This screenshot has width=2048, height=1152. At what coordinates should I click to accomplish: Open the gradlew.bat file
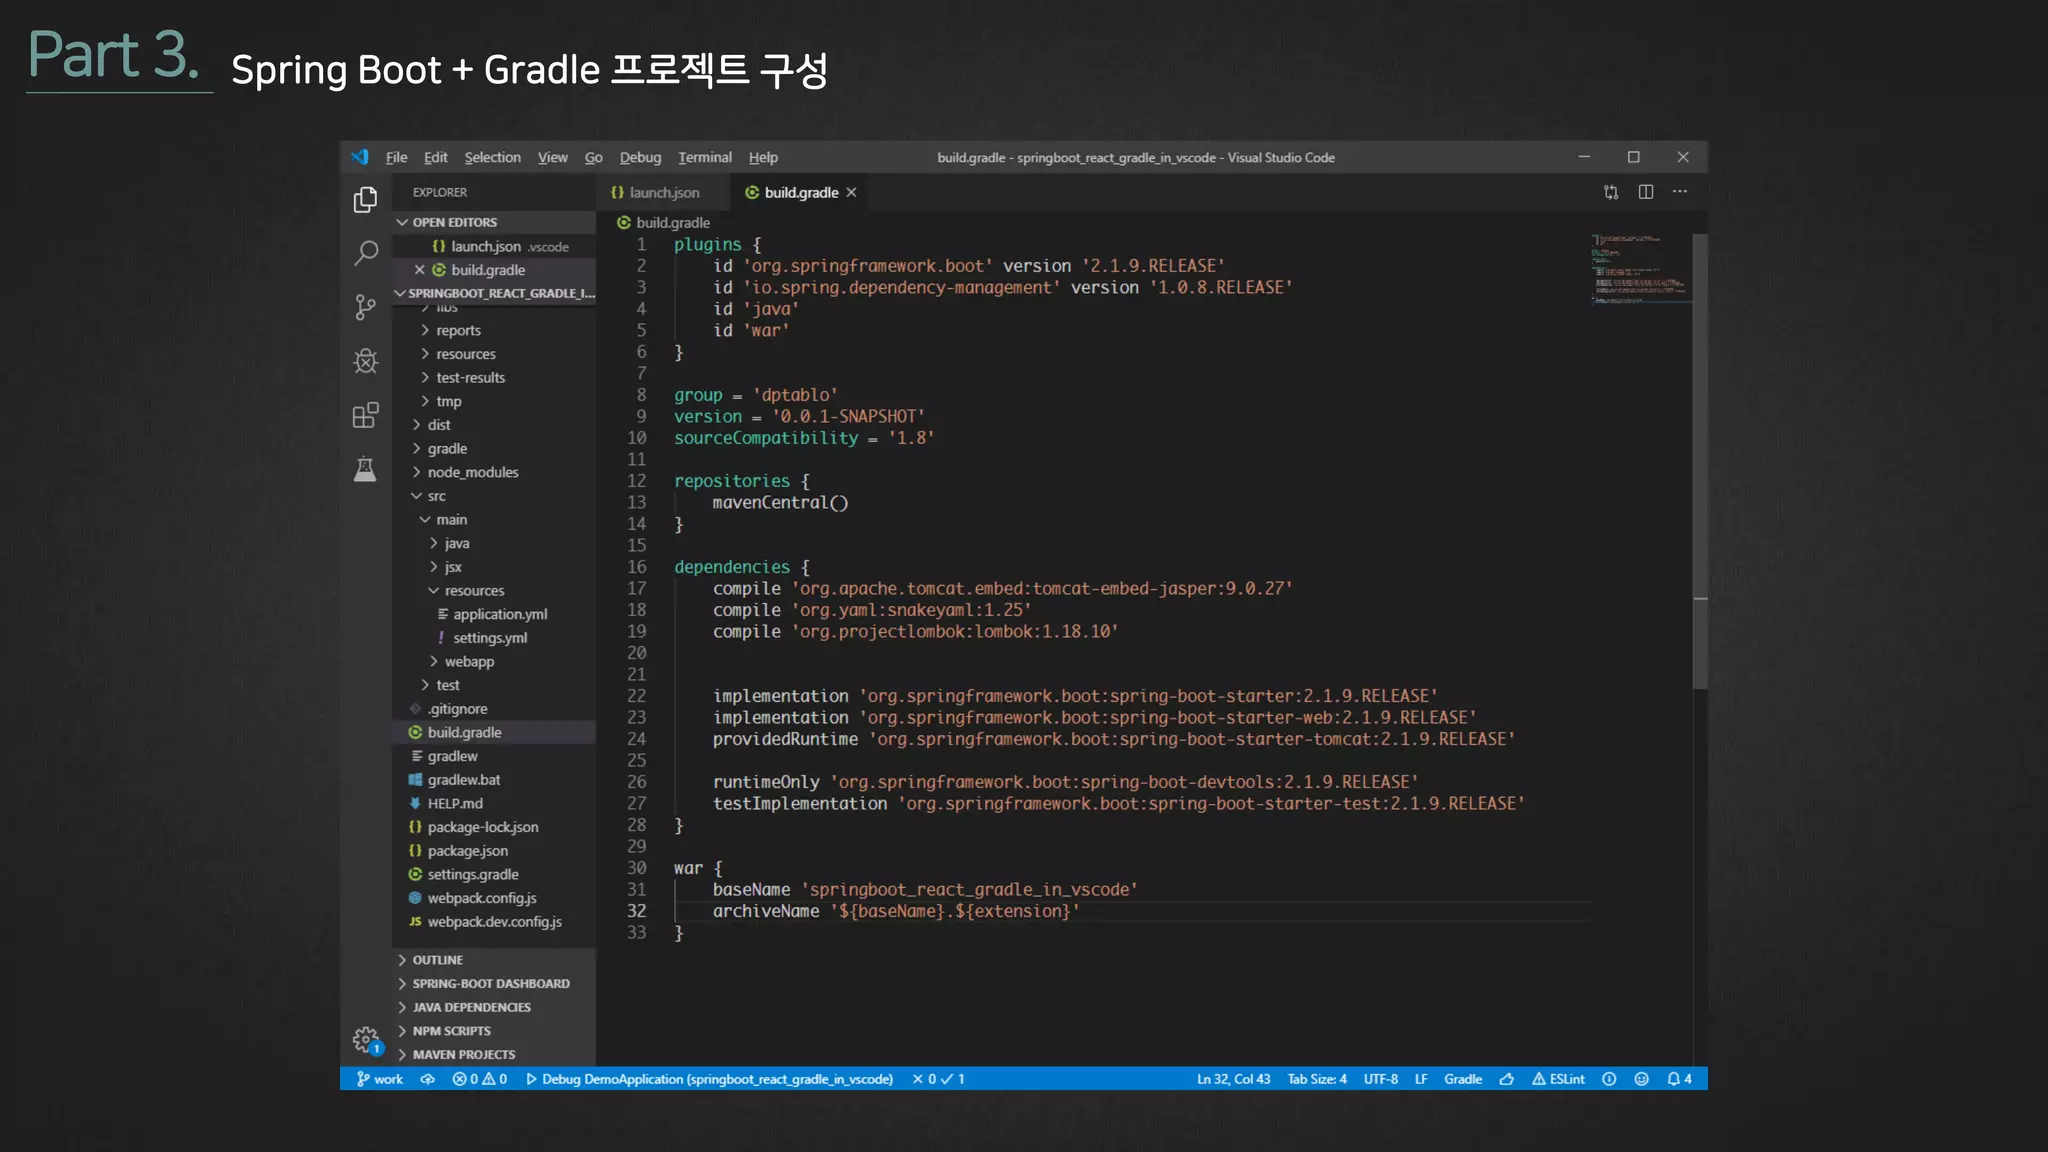tap(495, 780)
